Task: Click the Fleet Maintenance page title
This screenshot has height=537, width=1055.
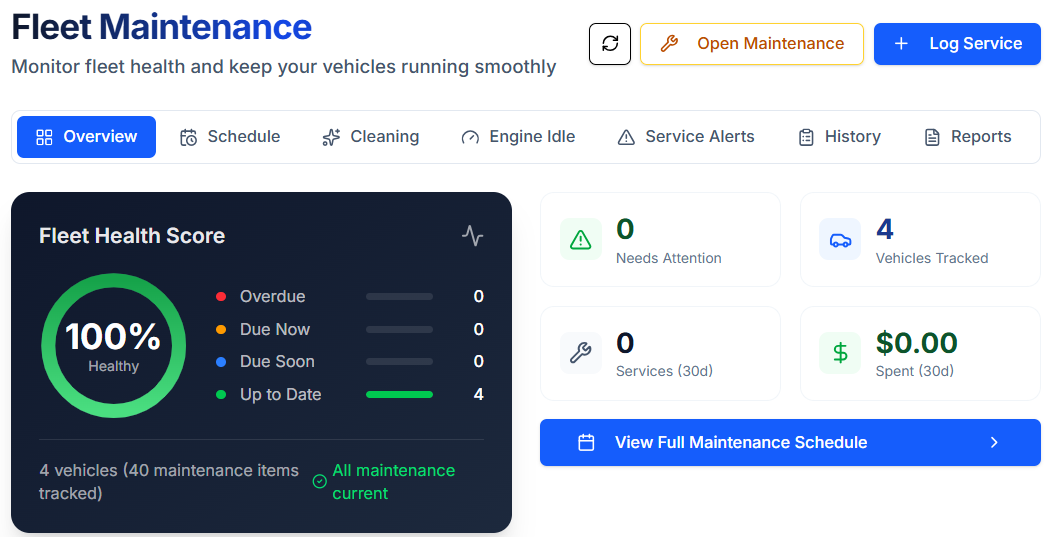Action: (x=161, y=27)
